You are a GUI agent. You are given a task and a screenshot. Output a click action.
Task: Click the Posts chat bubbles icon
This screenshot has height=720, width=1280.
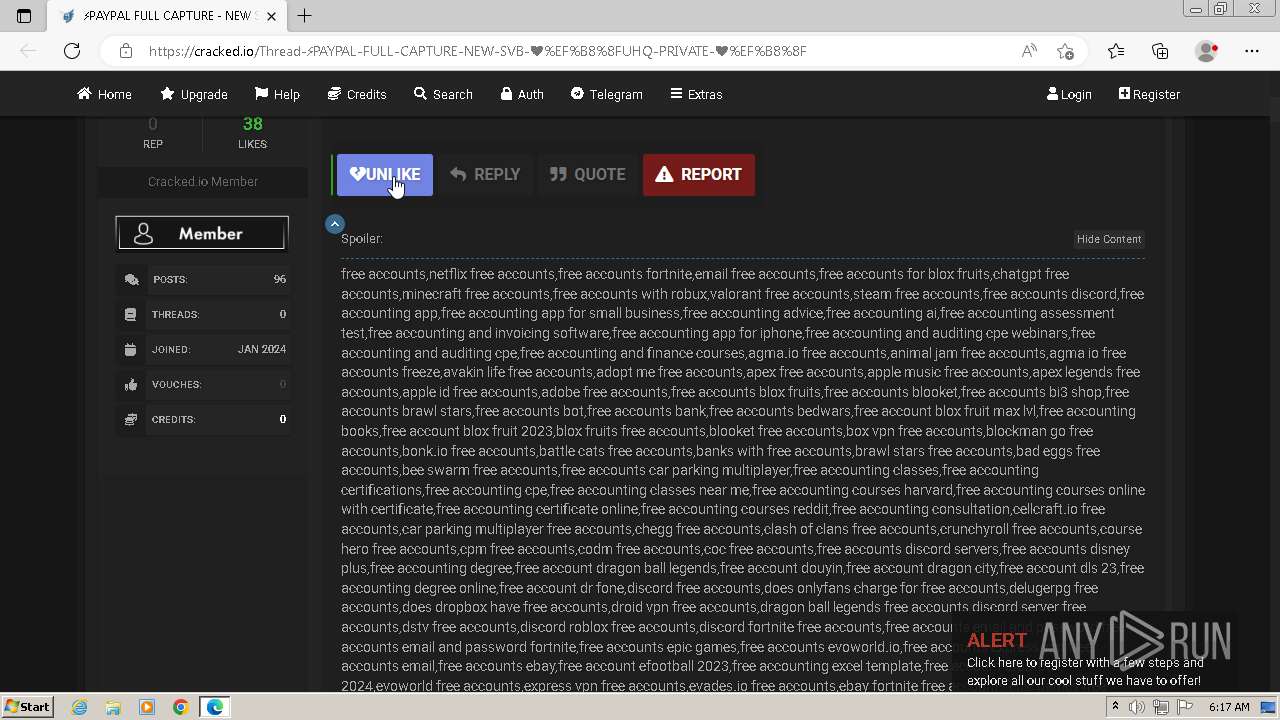[131, 280]
